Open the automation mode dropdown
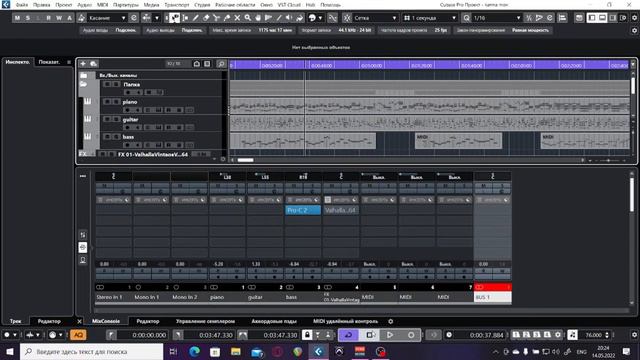This screenshot has width=640, height=360. tap(107, 18)
